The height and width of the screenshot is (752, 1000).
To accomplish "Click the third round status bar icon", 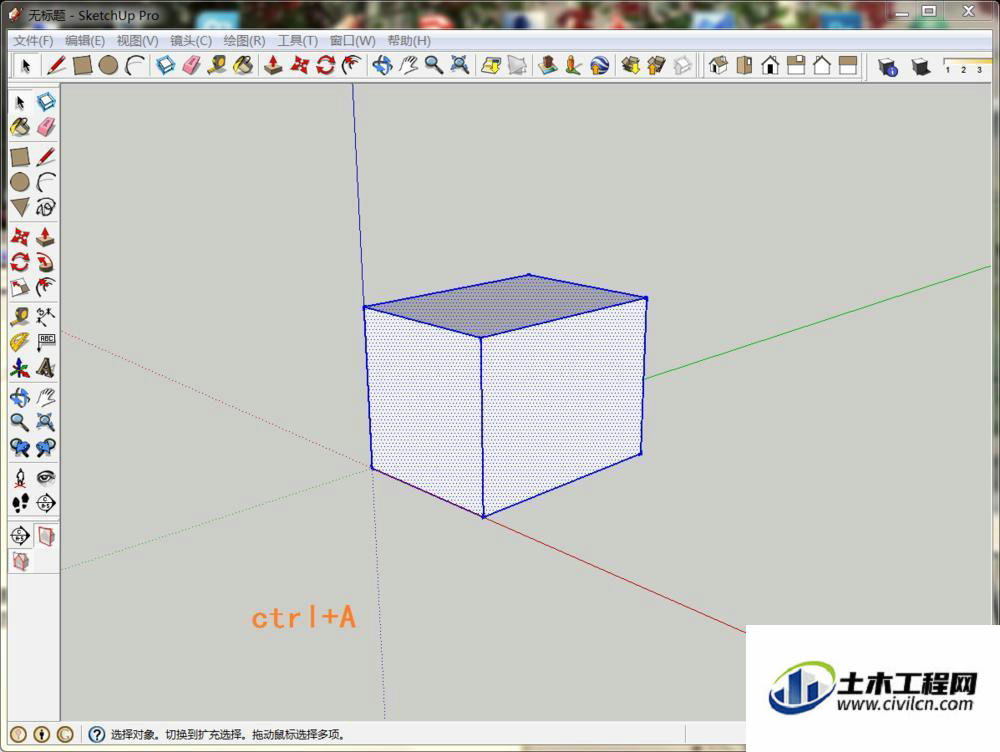I will [65, 735].
